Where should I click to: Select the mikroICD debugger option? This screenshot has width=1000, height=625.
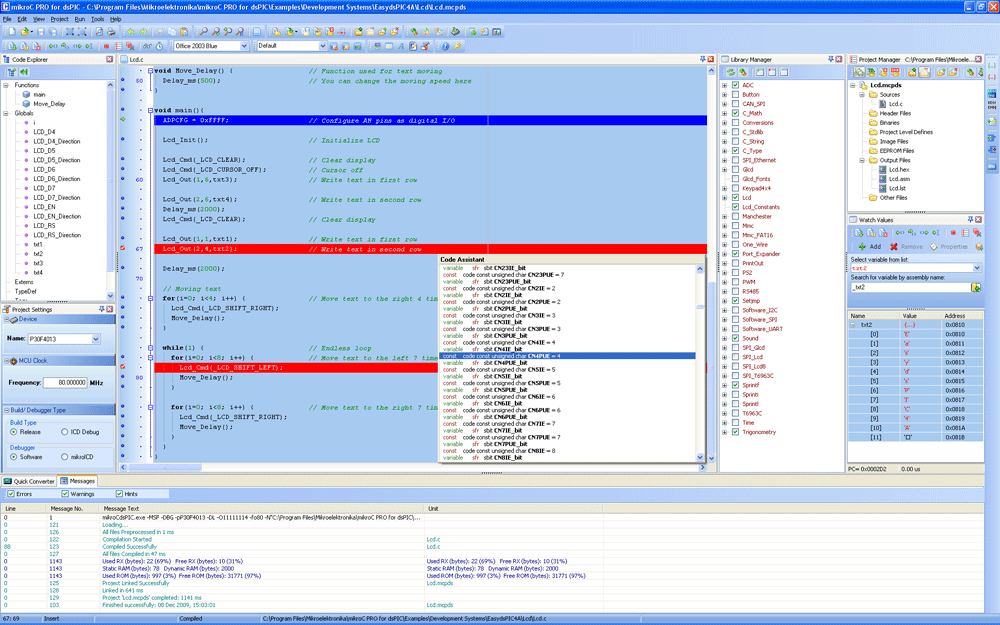pyautogui.click(x=64, y=457)
